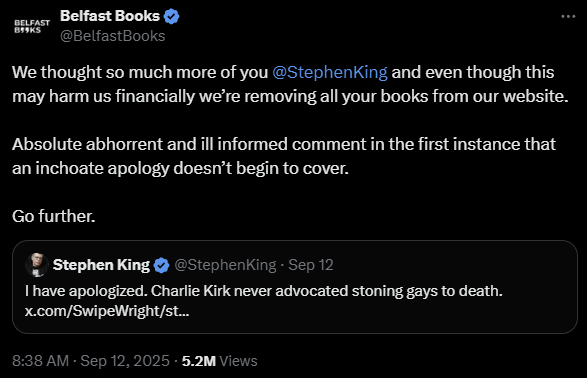The image size is (587, 378).
Task: View the 5.2M Views count
Action: [220, 361]
